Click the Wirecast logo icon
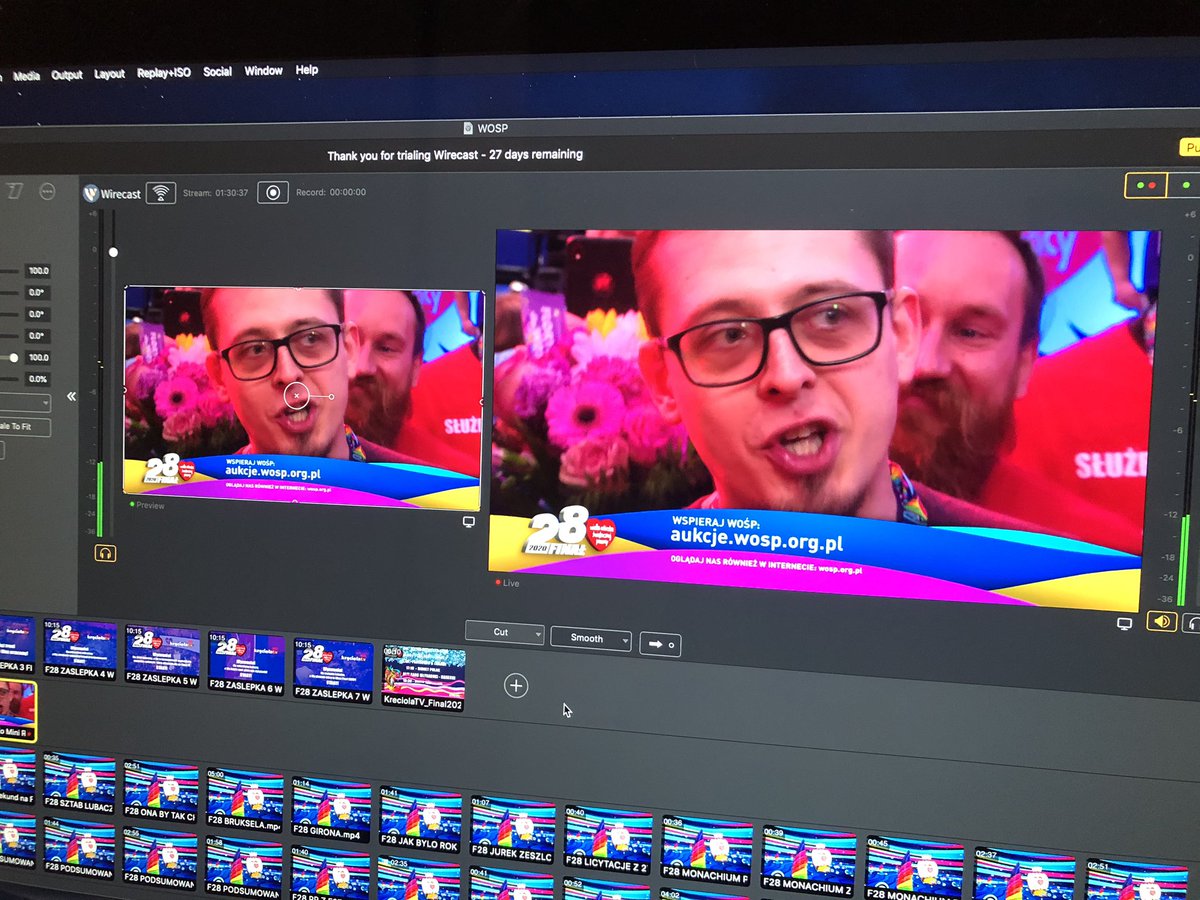This screenshot has height=900, width=1200. [x=90, y=193]
